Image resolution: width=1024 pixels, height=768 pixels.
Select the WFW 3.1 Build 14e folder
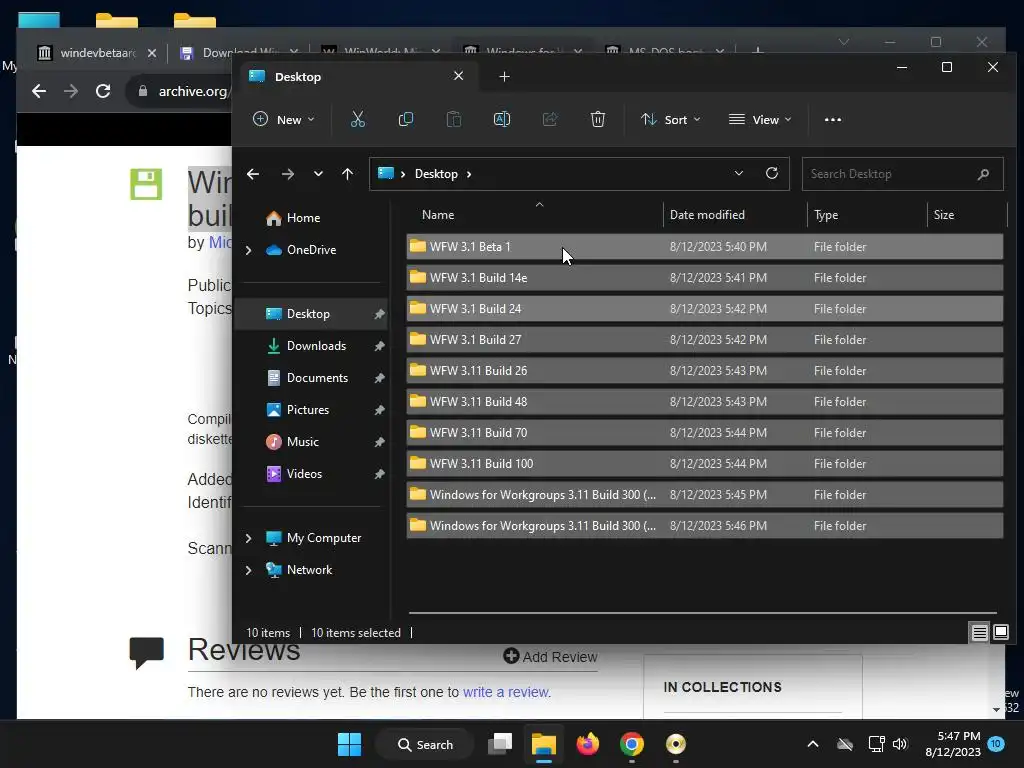click(x=704, y=278)
